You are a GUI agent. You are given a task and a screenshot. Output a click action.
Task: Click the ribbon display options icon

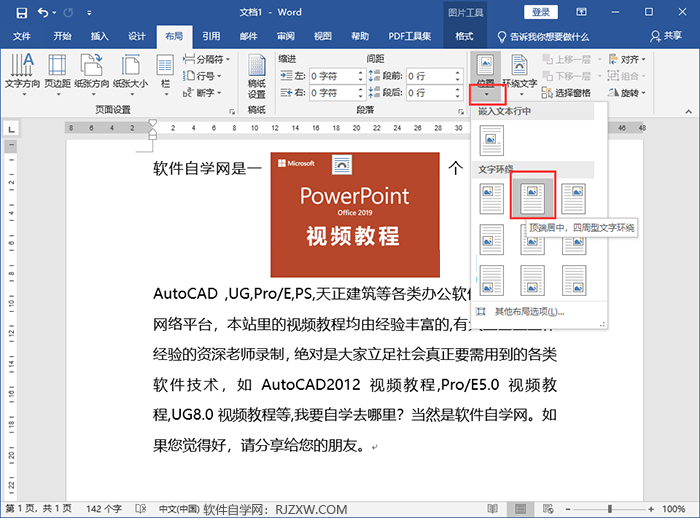click(x=581, y=12)
